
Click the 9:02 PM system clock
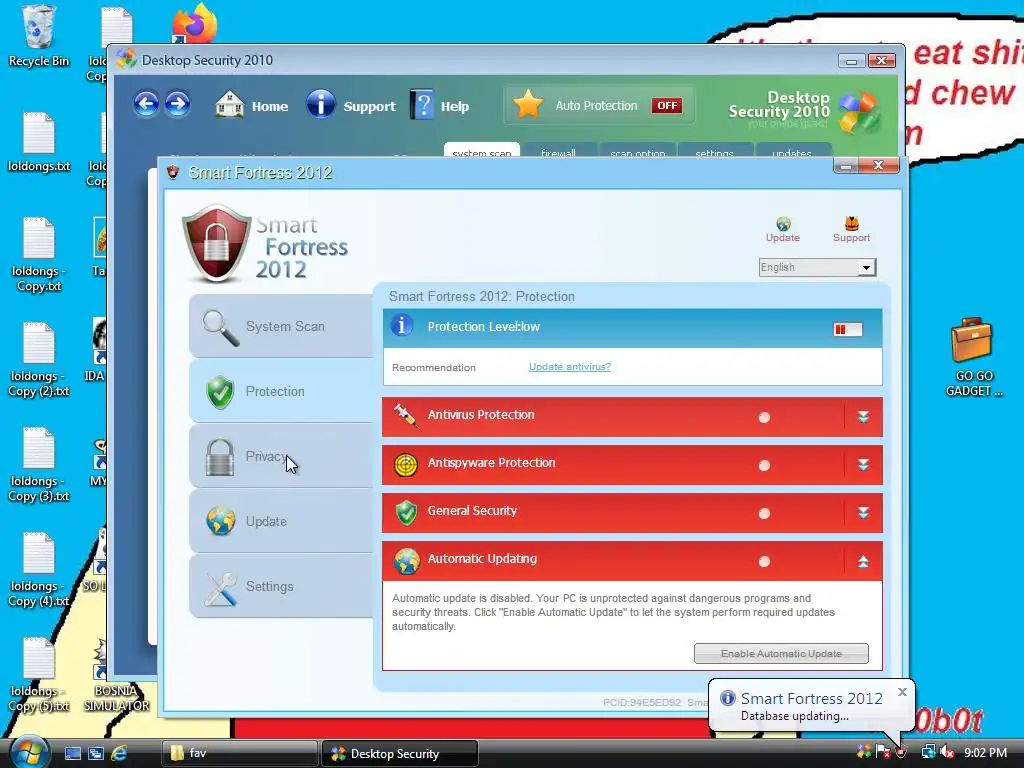pyautogui.click(x=985, y=752)
